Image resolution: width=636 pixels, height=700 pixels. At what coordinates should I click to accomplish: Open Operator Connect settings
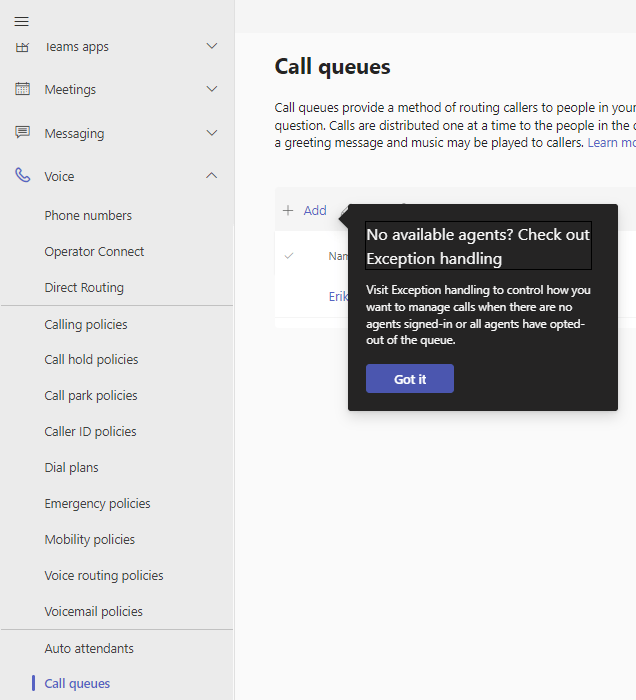point(94,251)
